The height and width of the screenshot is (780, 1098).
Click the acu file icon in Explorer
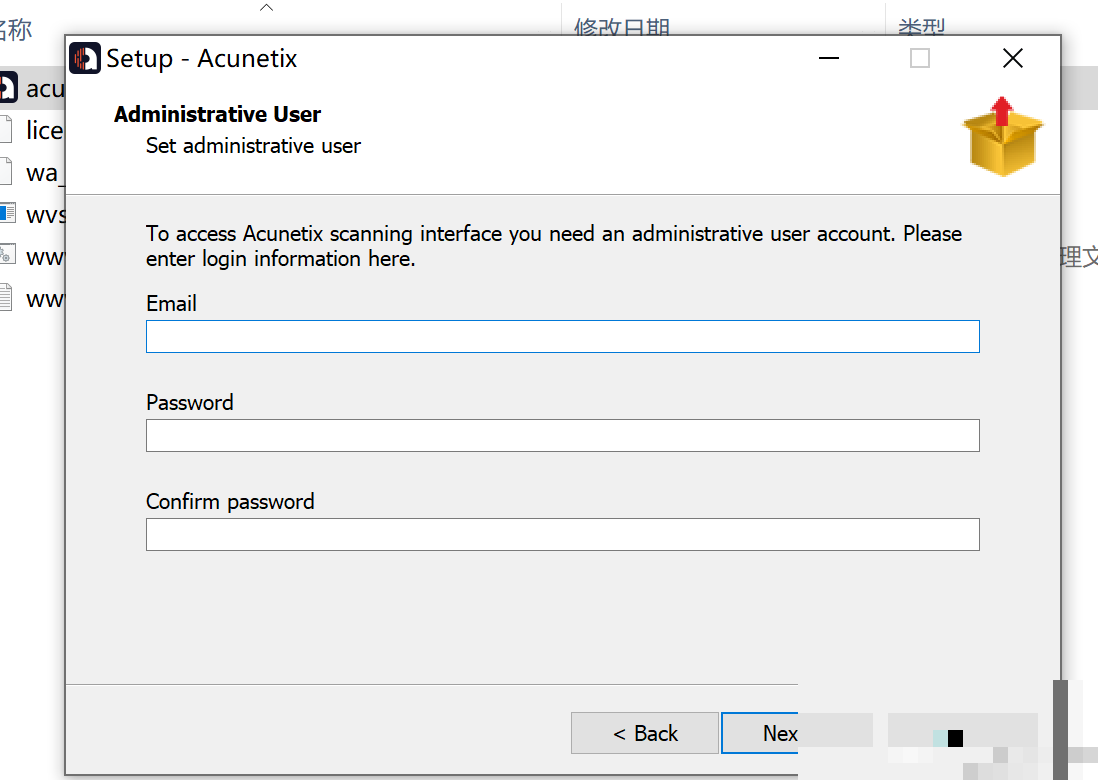[x=8, y=88]
